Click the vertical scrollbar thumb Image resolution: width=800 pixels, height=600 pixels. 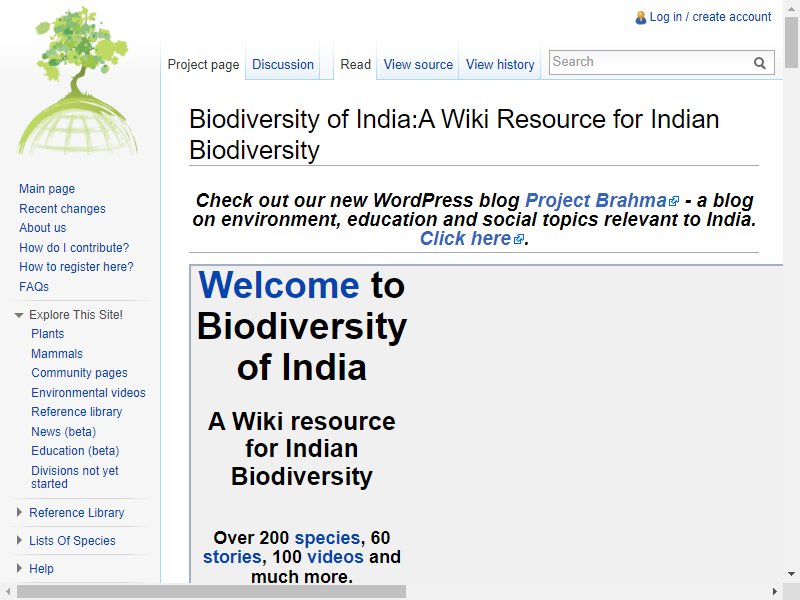792,43
